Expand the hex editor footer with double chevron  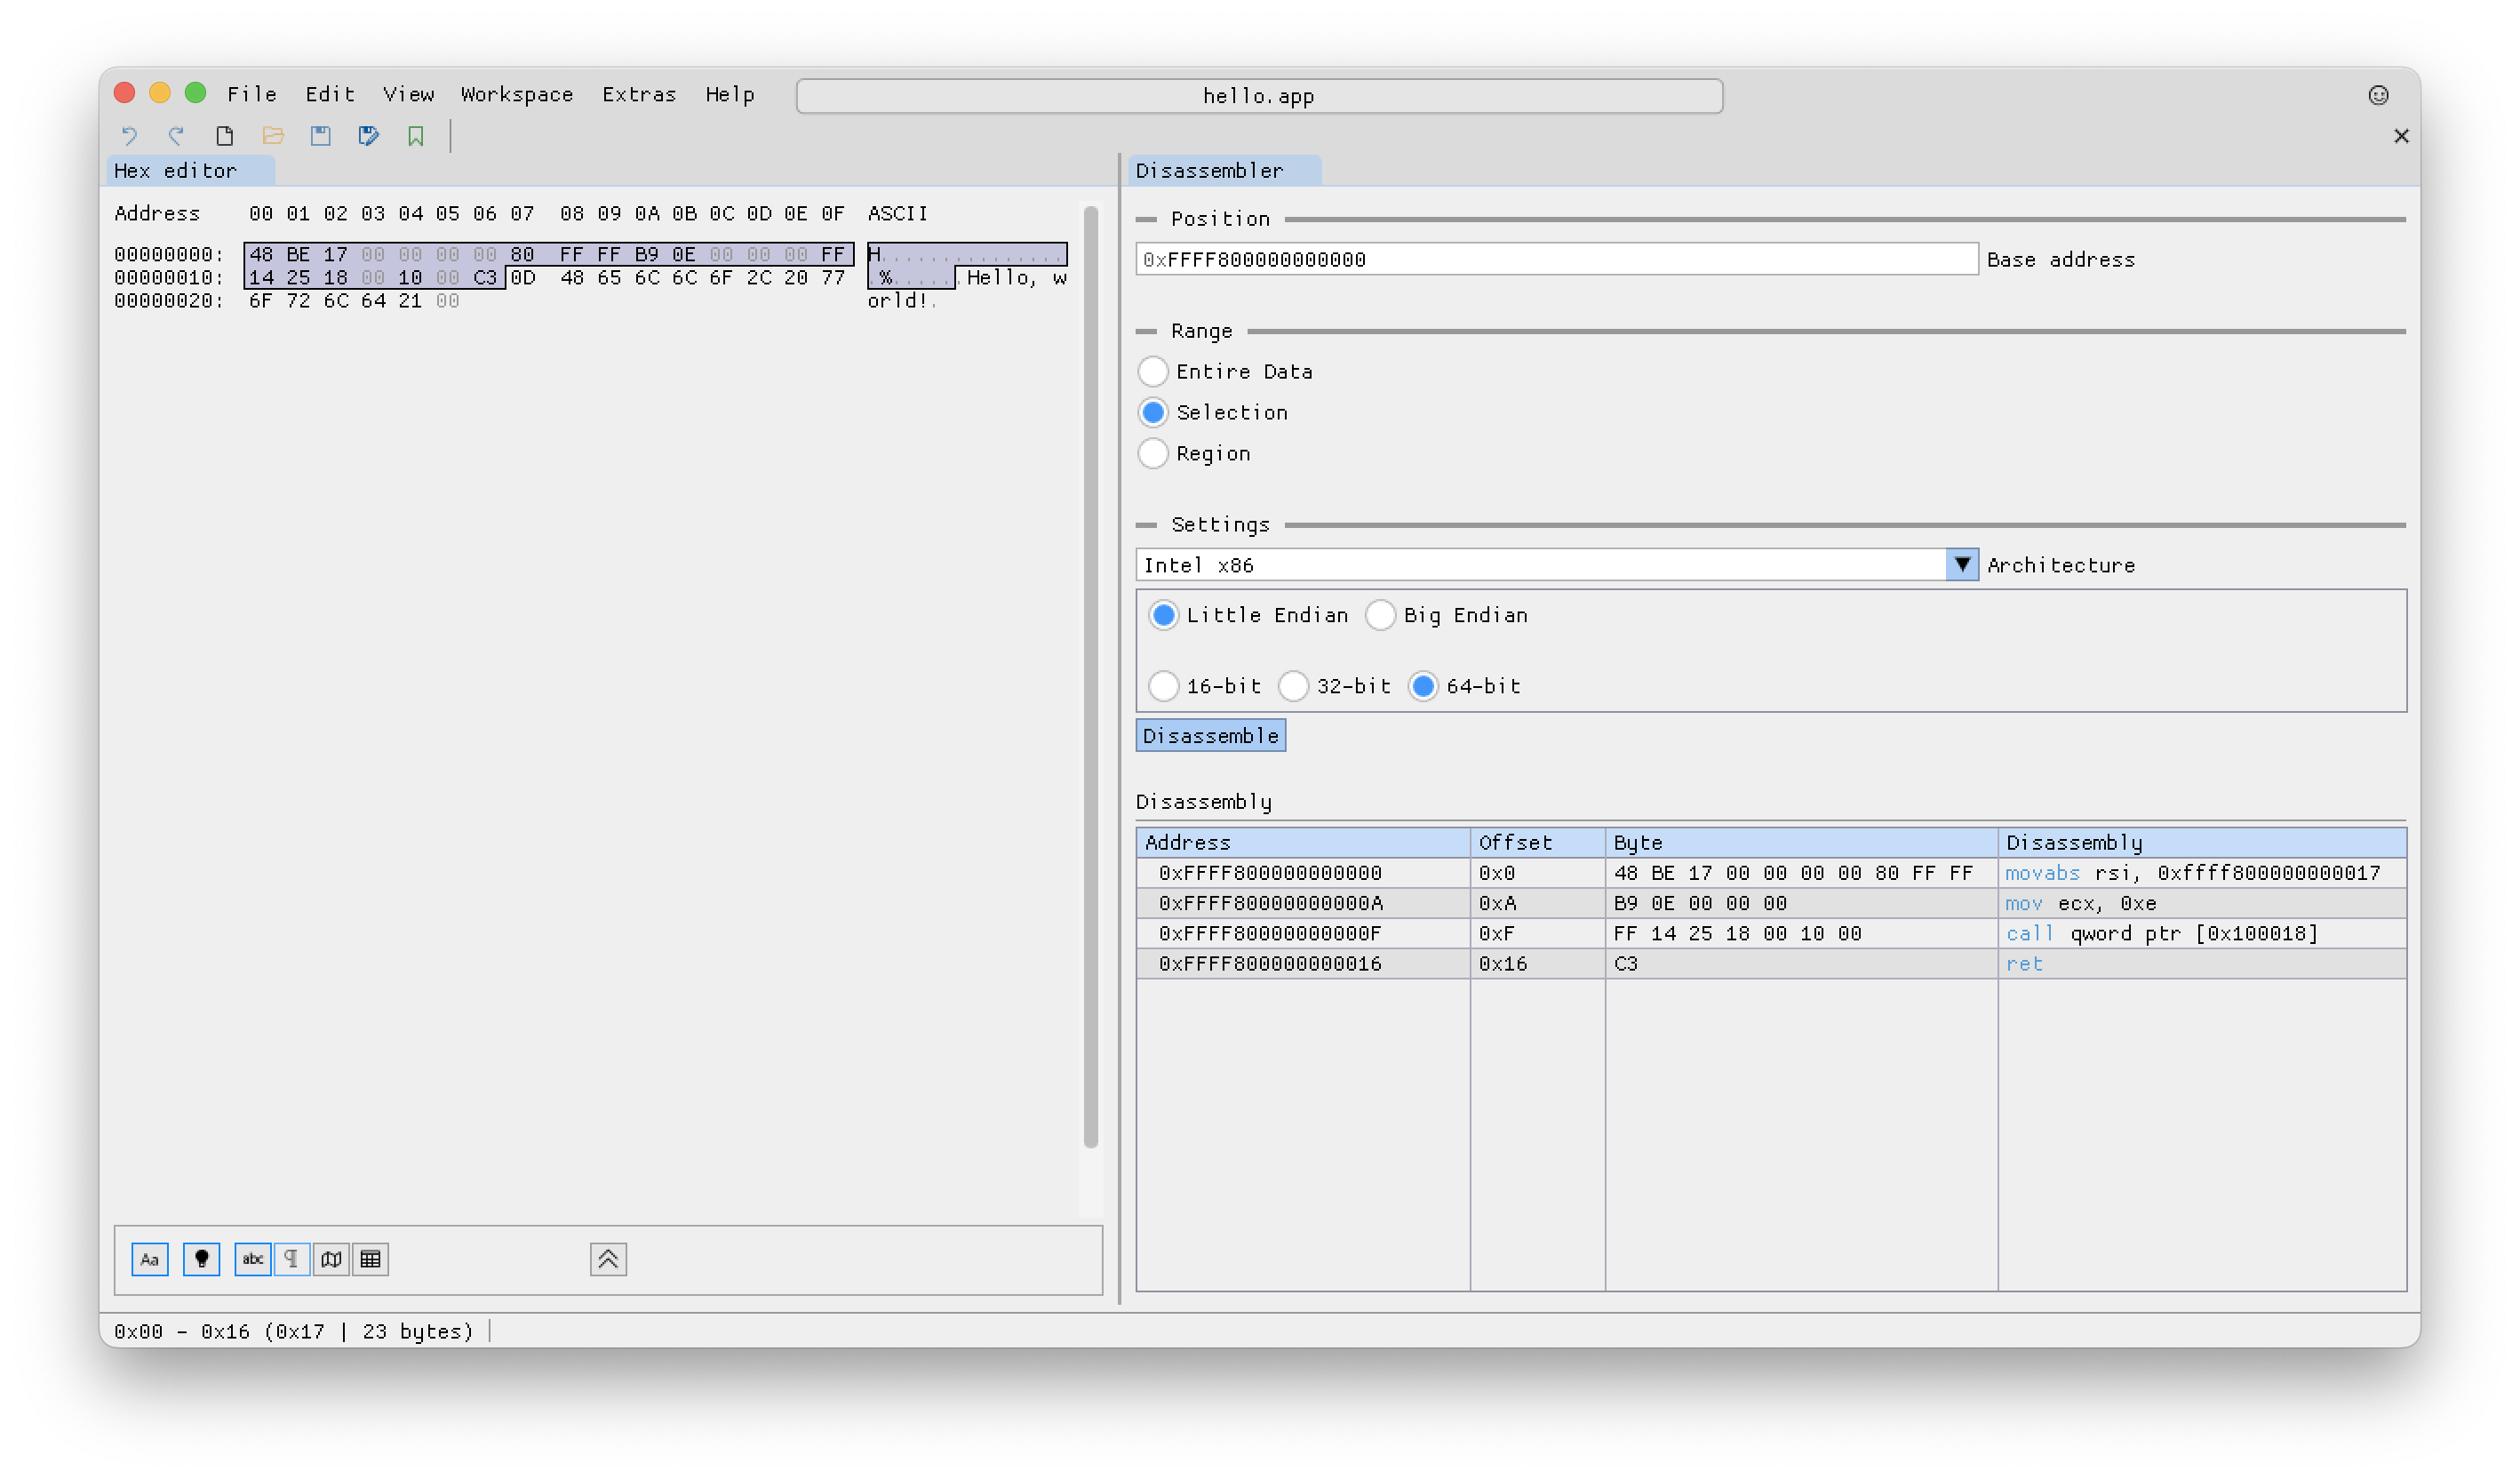click(x=608, y=1260)
